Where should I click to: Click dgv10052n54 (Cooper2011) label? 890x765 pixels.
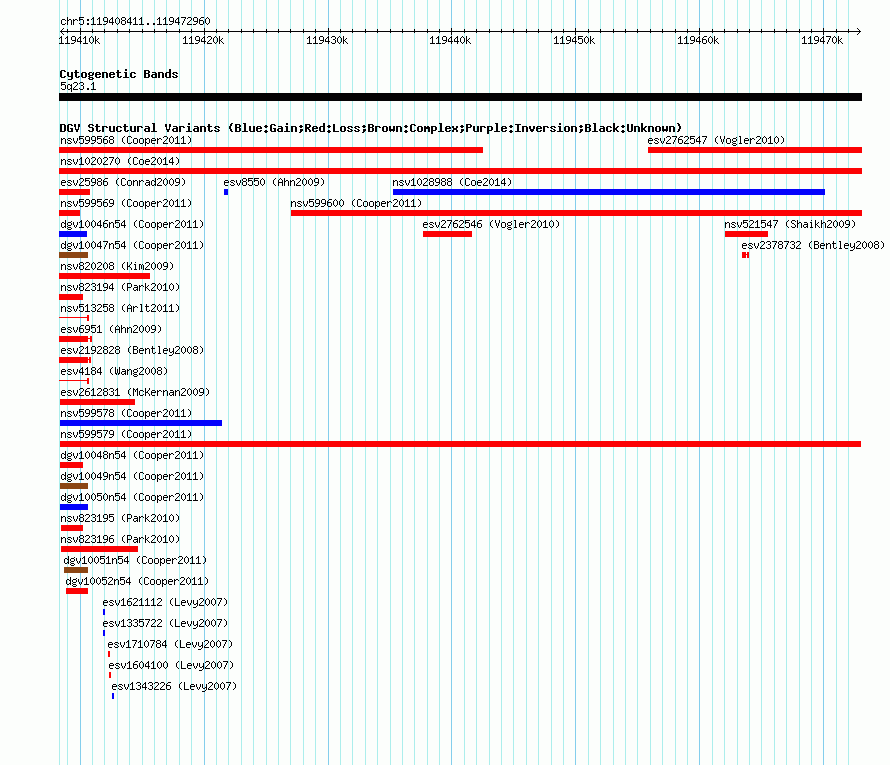(137, 581)
